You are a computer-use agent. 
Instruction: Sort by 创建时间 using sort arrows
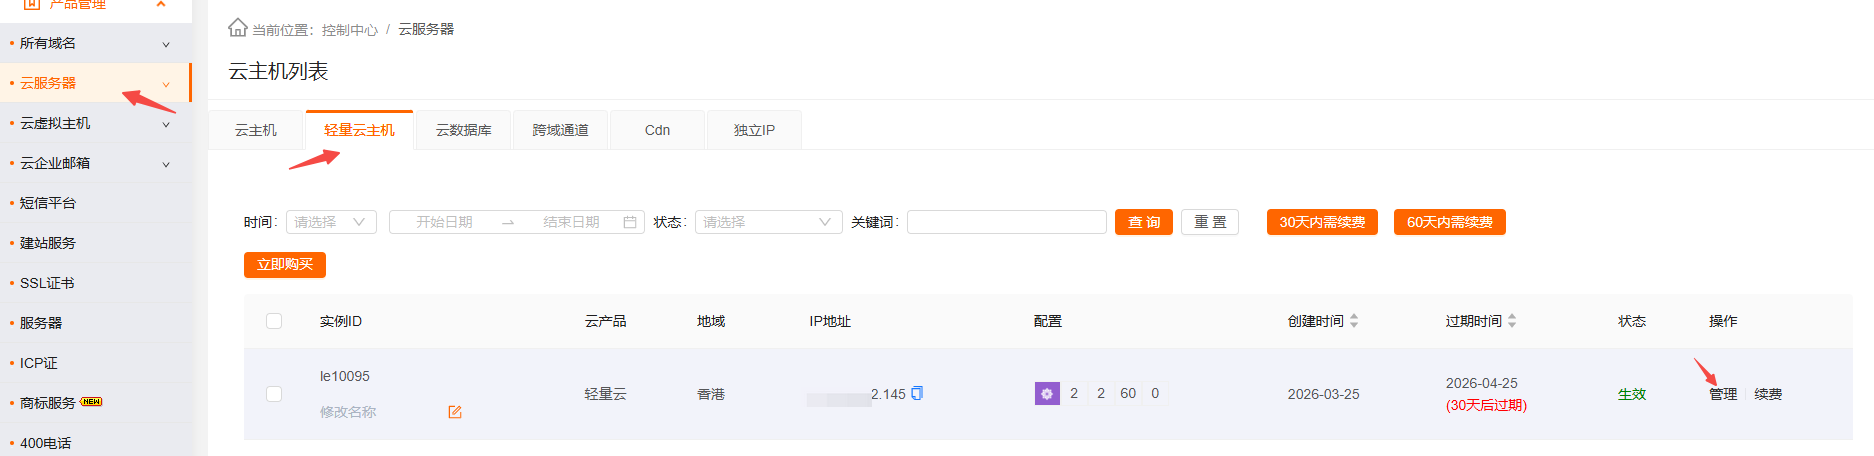(x=1354, y=321)
